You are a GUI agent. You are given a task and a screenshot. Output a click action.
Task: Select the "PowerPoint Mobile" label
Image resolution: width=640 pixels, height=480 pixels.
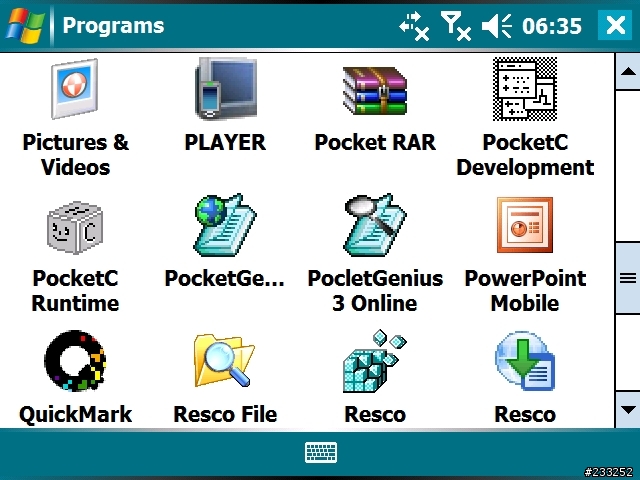pyautogui.click(x=525, y=291)
